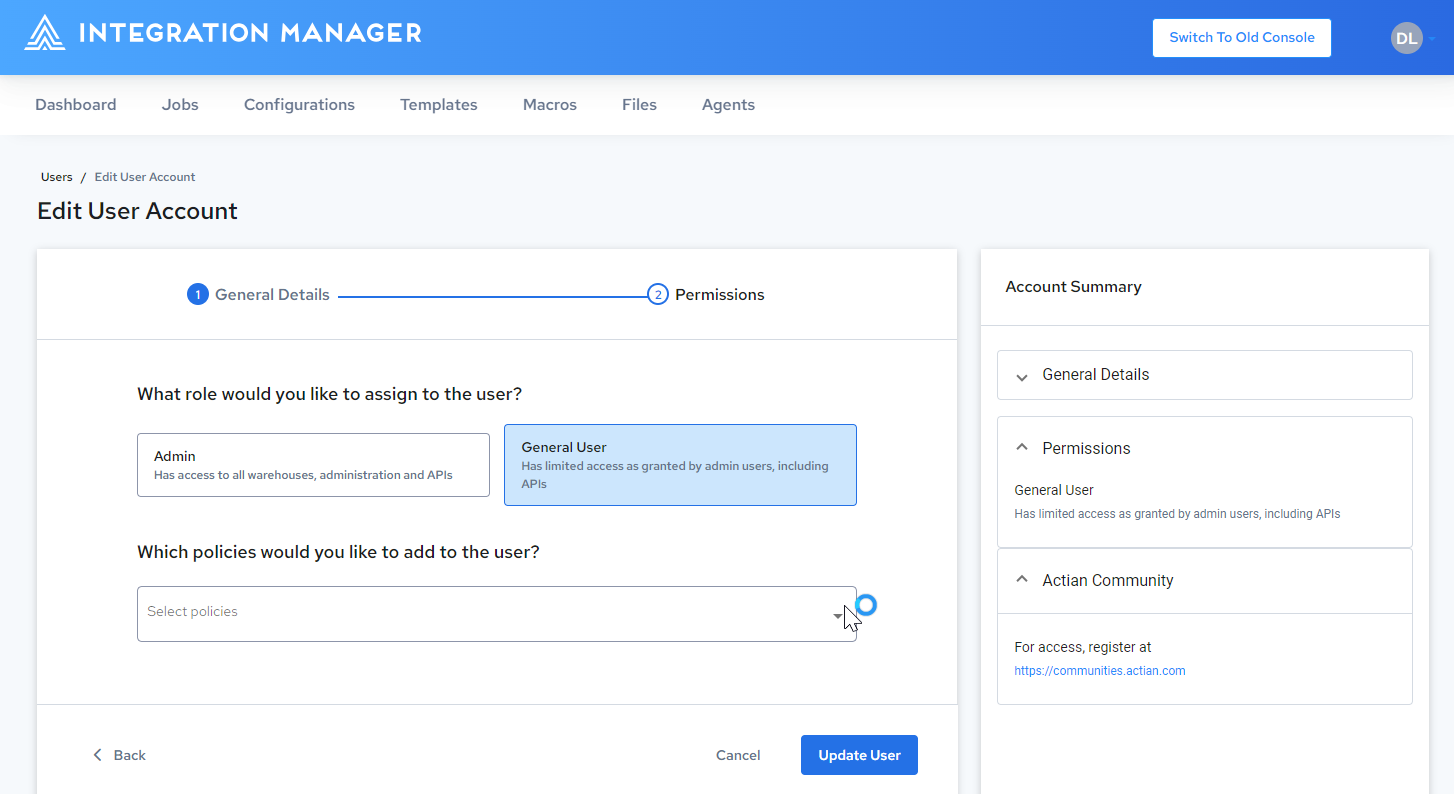Click the Account Summary heading

[x=1073, y=286]
